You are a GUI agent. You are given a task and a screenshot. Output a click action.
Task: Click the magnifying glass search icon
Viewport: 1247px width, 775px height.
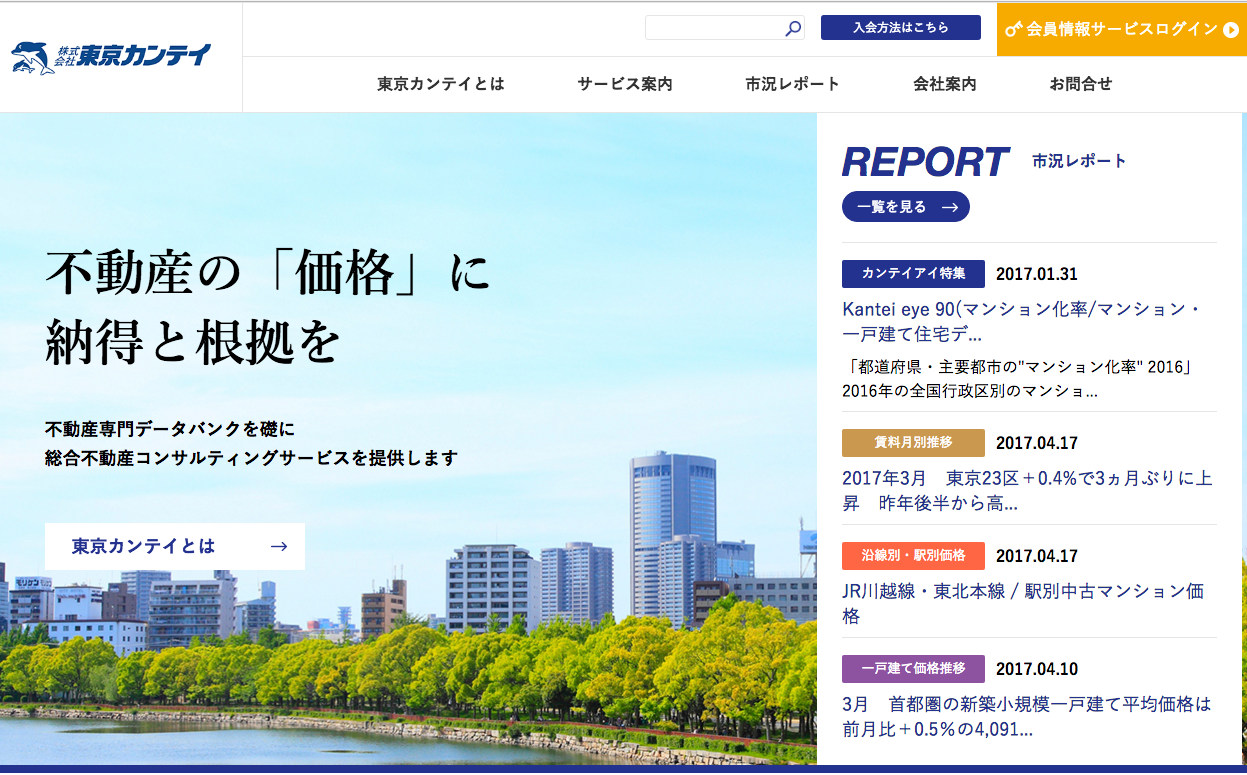click(792, 29)
